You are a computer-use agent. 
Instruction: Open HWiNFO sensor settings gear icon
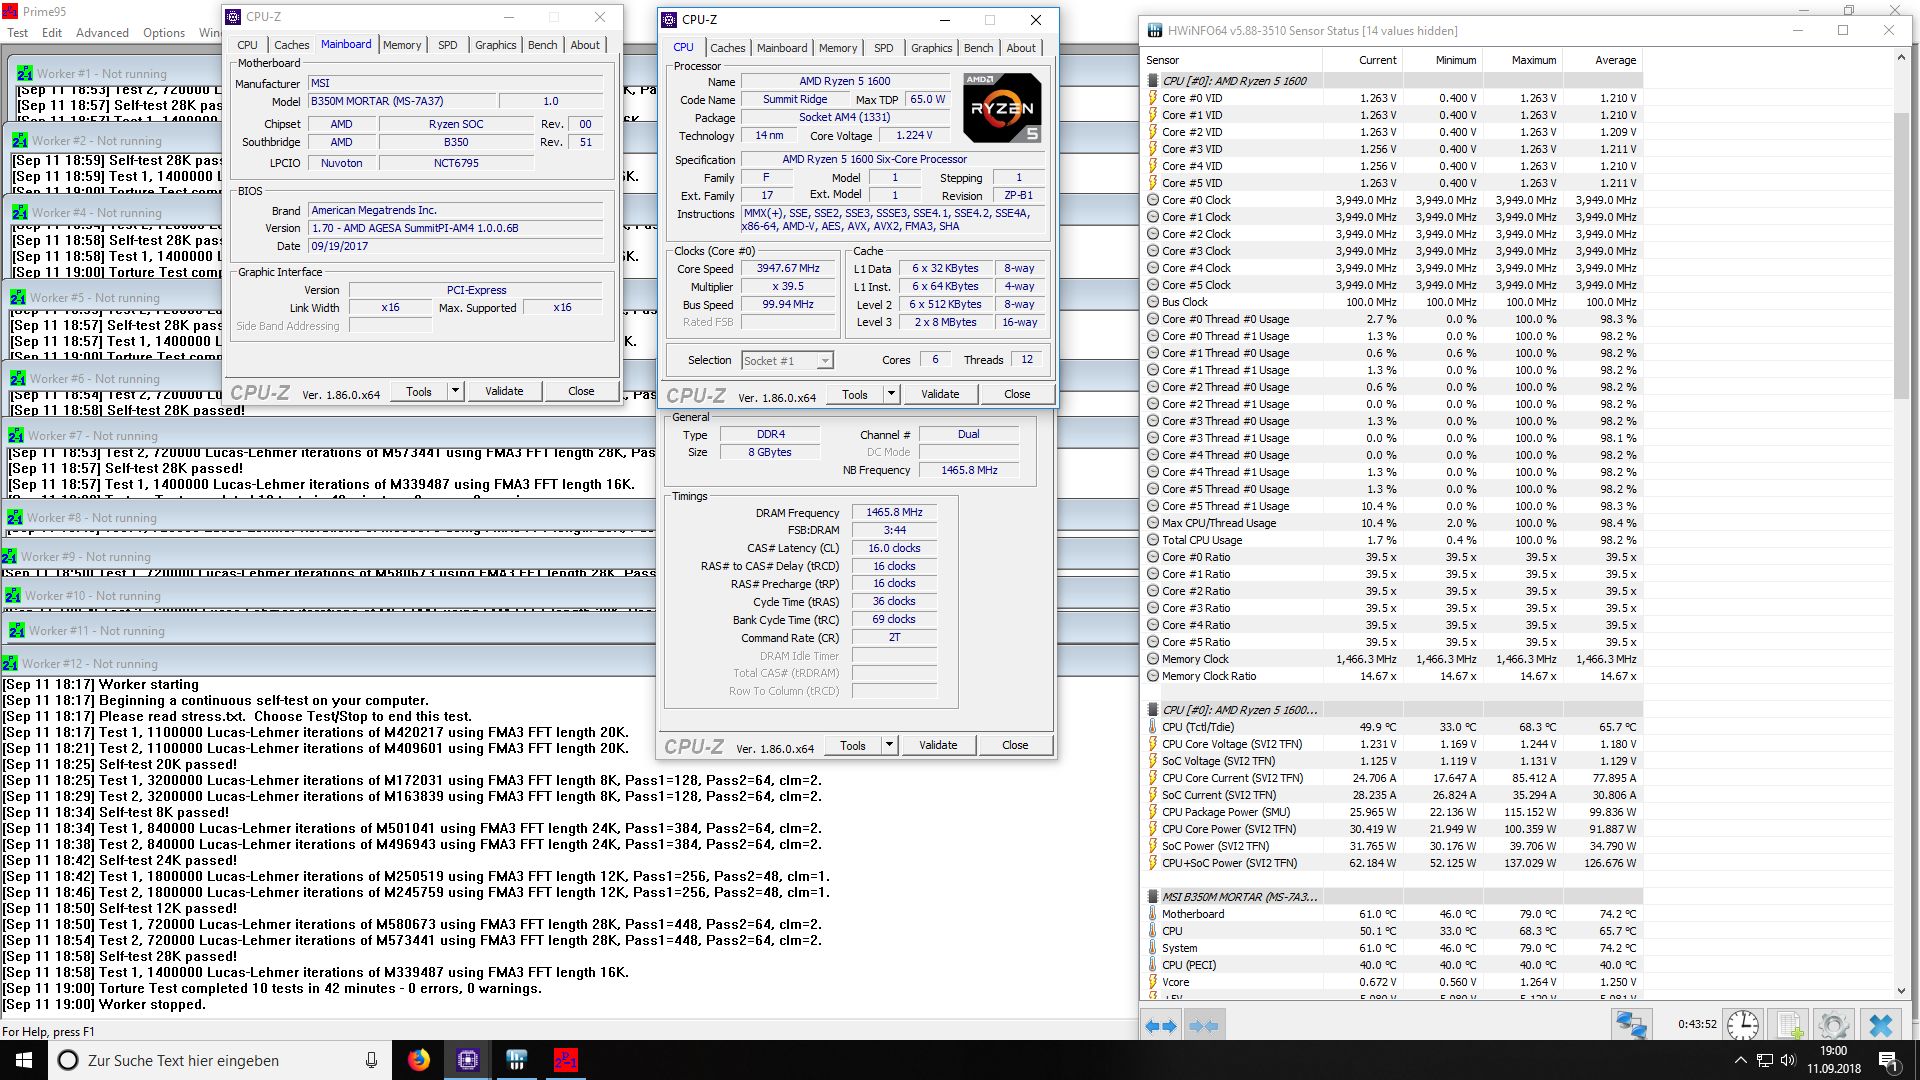click(x=1833, y=1025)
